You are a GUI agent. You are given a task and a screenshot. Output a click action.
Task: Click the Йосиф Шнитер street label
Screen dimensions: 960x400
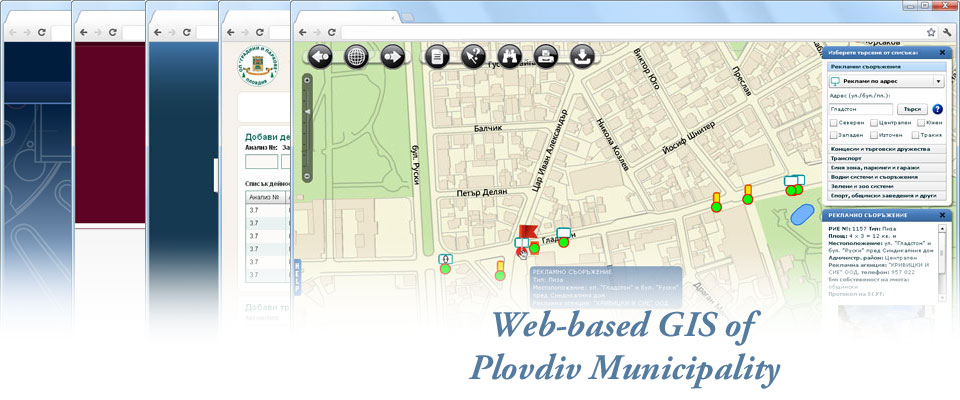tap(688, 138)
